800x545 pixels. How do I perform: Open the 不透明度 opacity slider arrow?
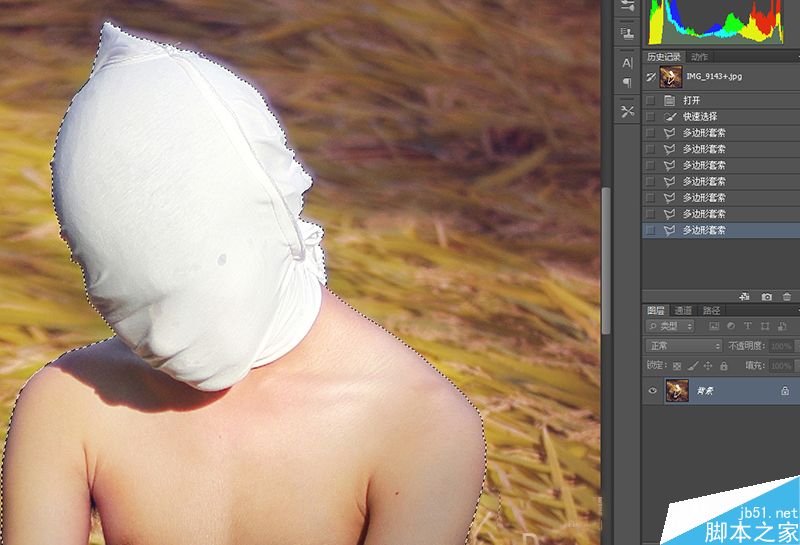pos(797,346)
